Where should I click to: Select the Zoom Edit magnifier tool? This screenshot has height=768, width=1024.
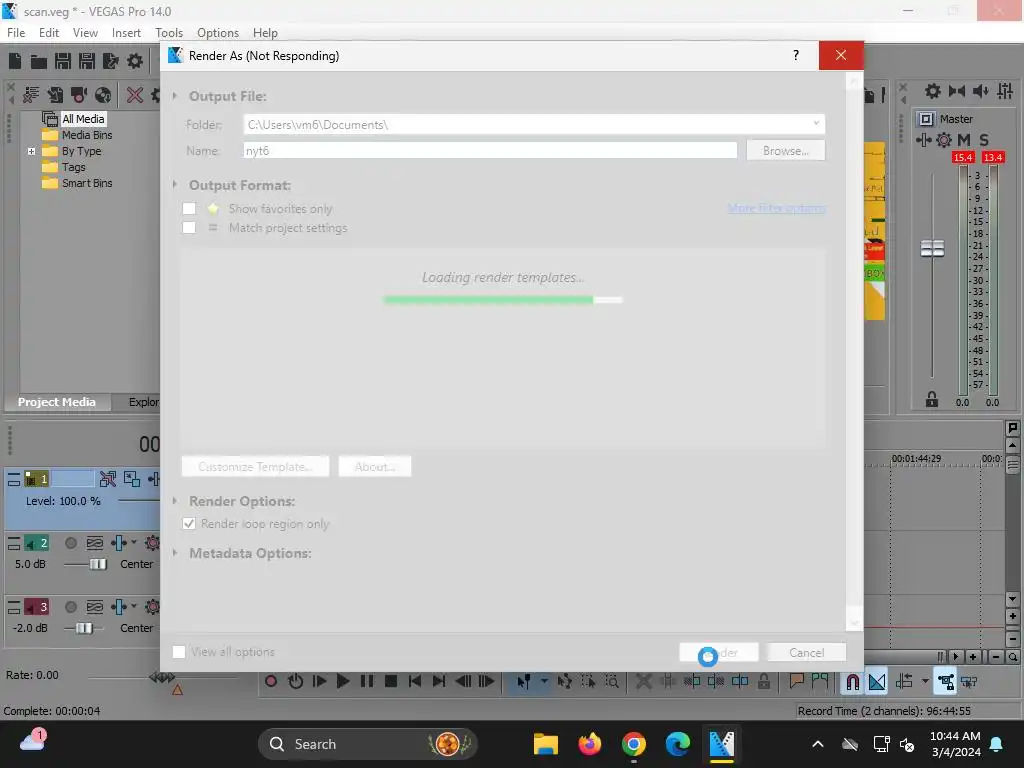[x=612, y=682]
